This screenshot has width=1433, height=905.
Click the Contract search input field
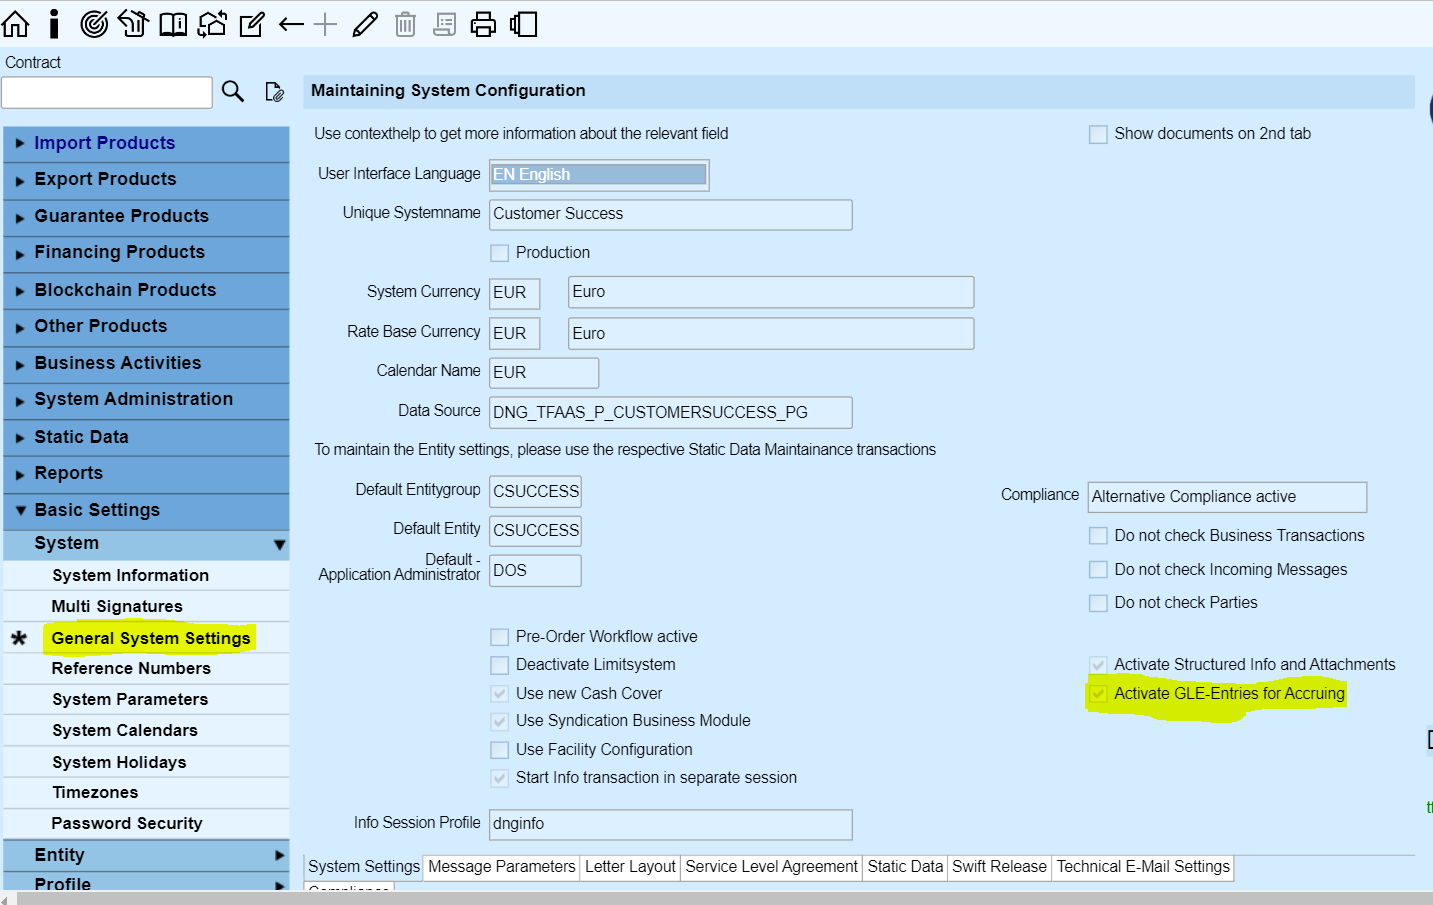107,93
